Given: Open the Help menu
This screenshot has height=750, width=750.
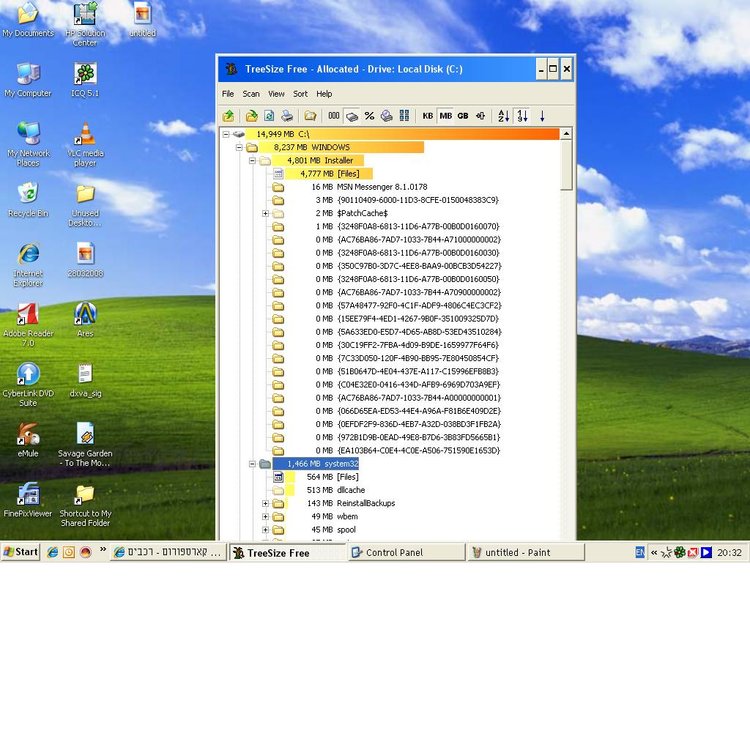Looking at the screenshot, I should coord(324,94).
